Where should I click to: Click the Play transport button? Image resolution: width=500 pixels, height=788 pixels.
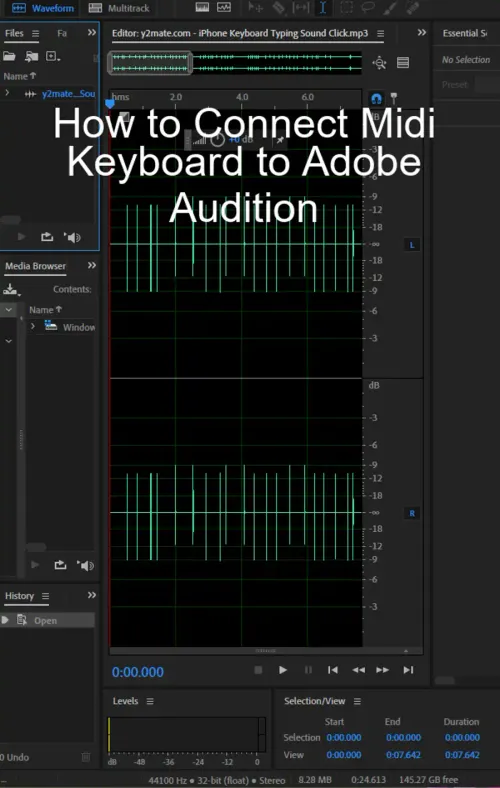282,670
